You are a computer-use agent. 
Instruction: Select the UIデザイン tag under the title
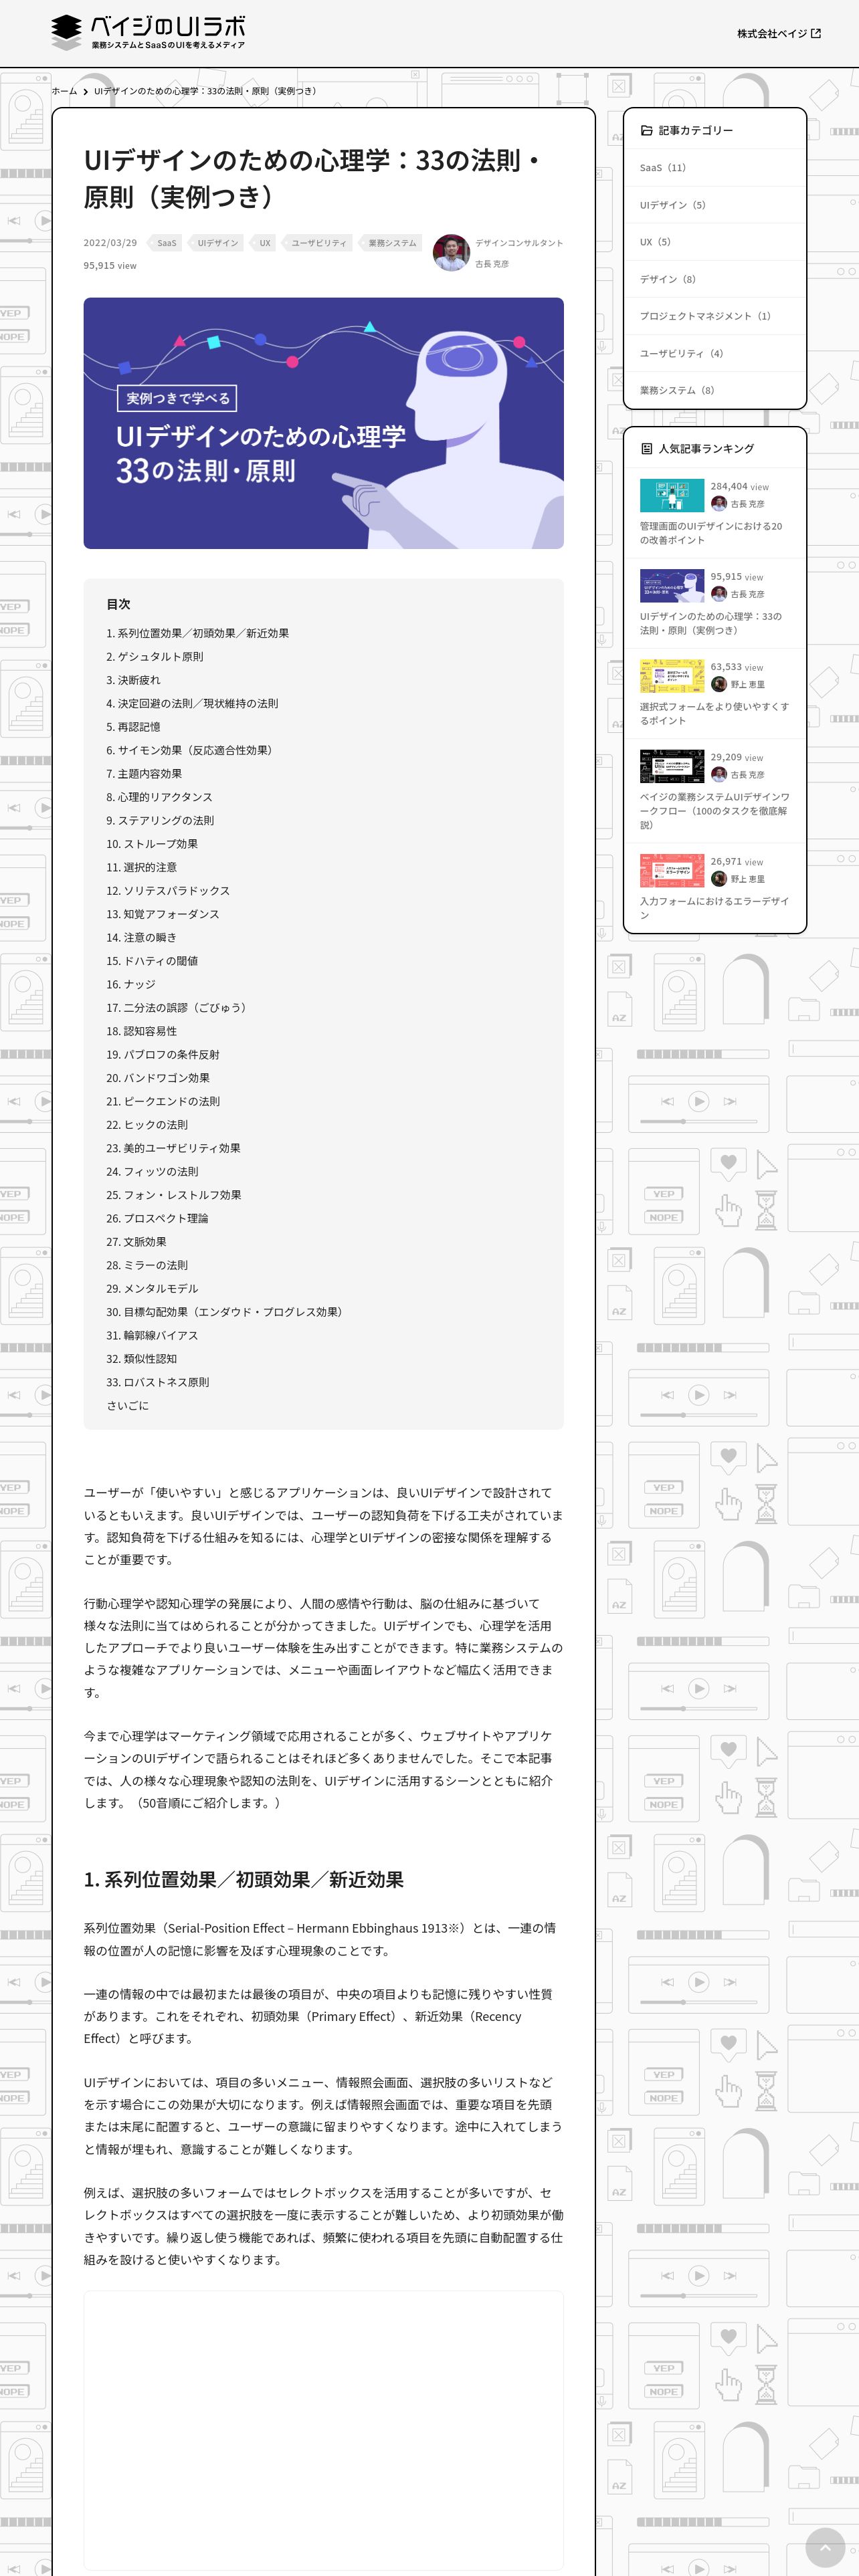click(x=217, y=243)
